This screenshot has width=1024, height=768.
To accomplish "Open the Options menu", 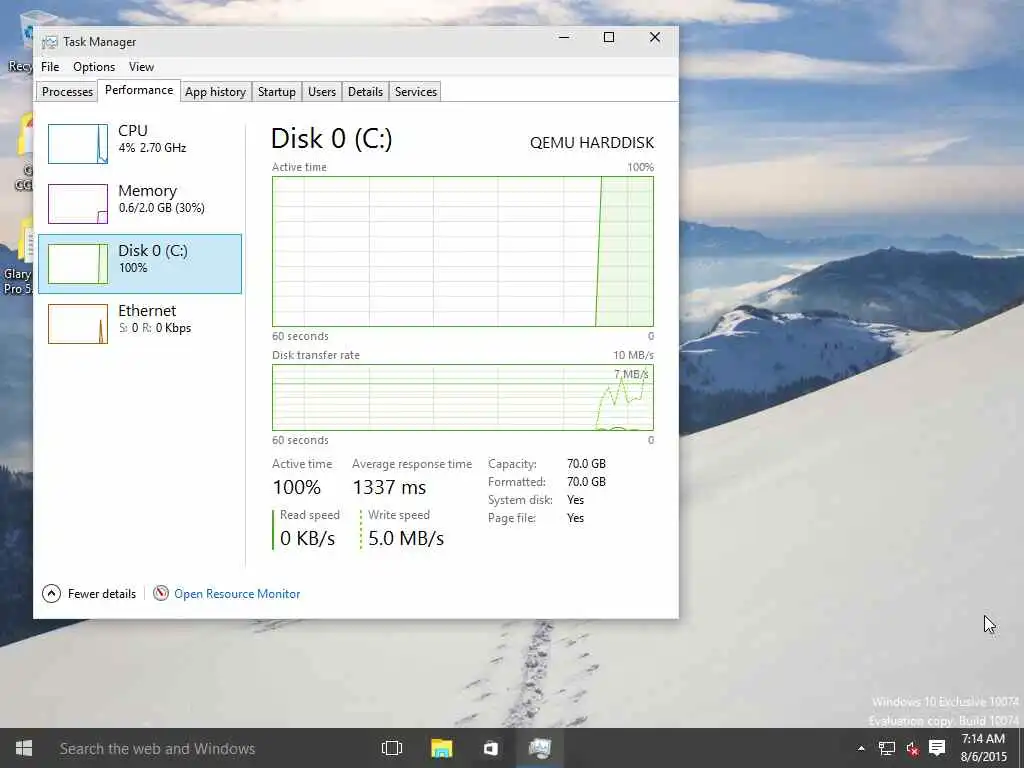I will [94, 67].
